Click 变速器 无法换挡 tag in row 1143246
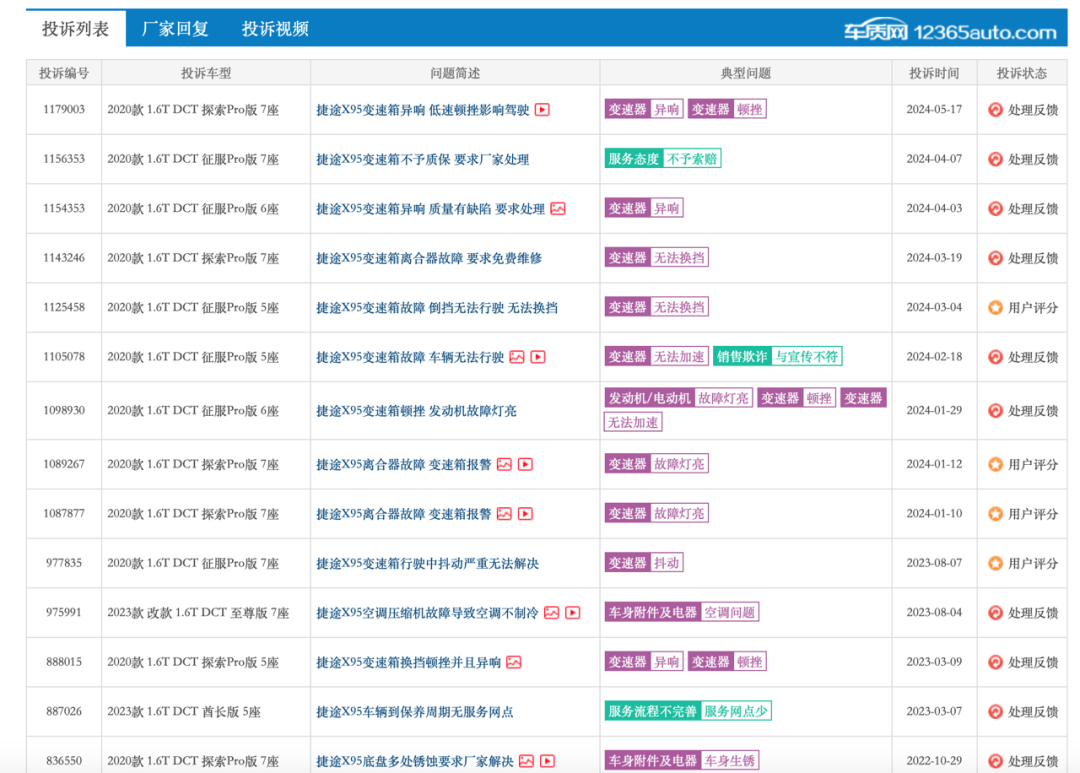Viewport: 1080px width, 773px height. (x=656, y=258)
